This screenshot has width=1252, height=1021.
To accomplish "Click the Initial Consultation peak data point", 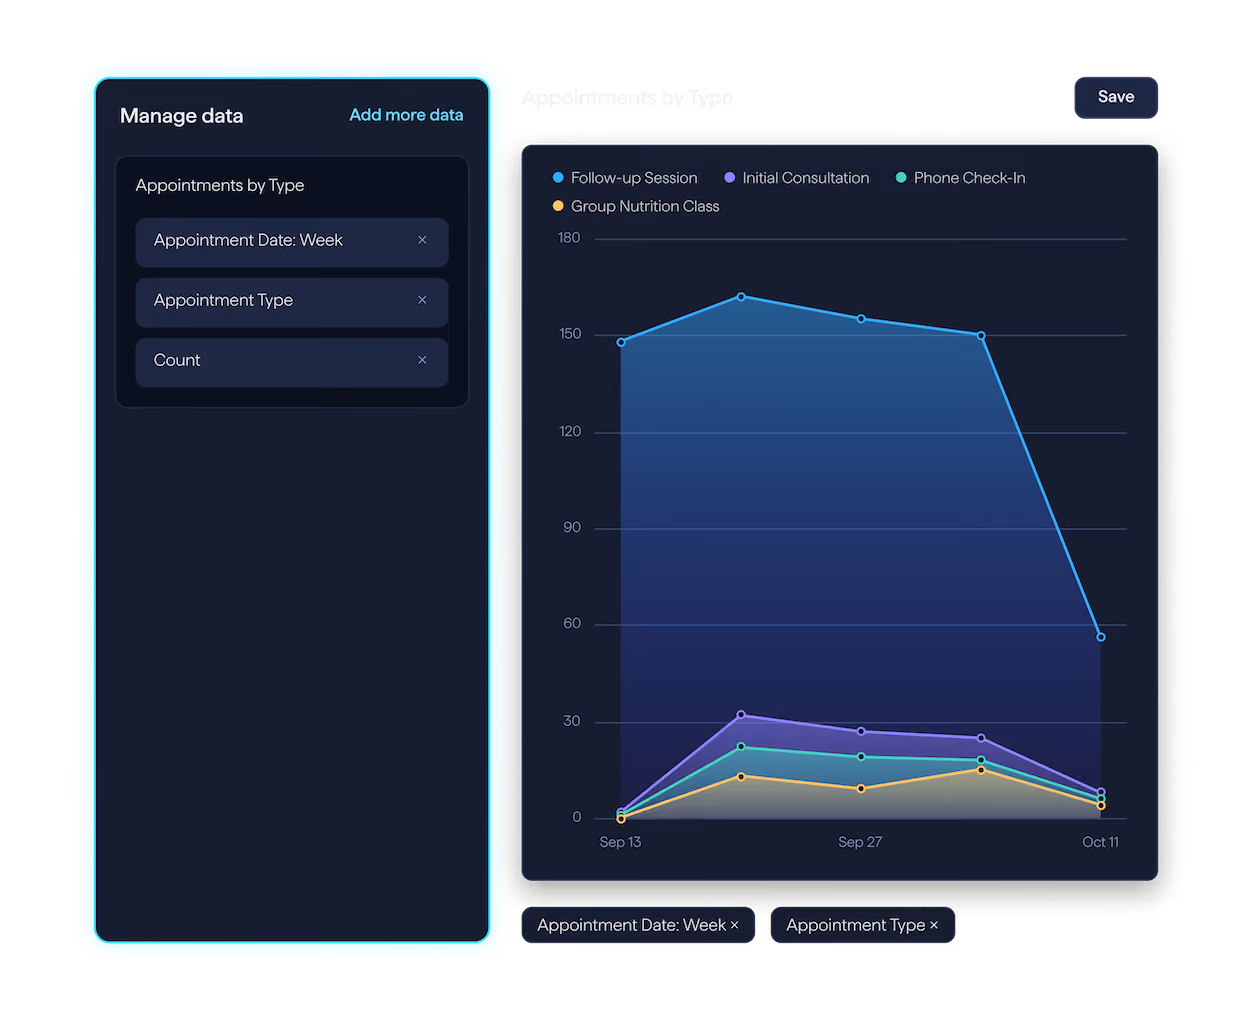I will point(741,715).
